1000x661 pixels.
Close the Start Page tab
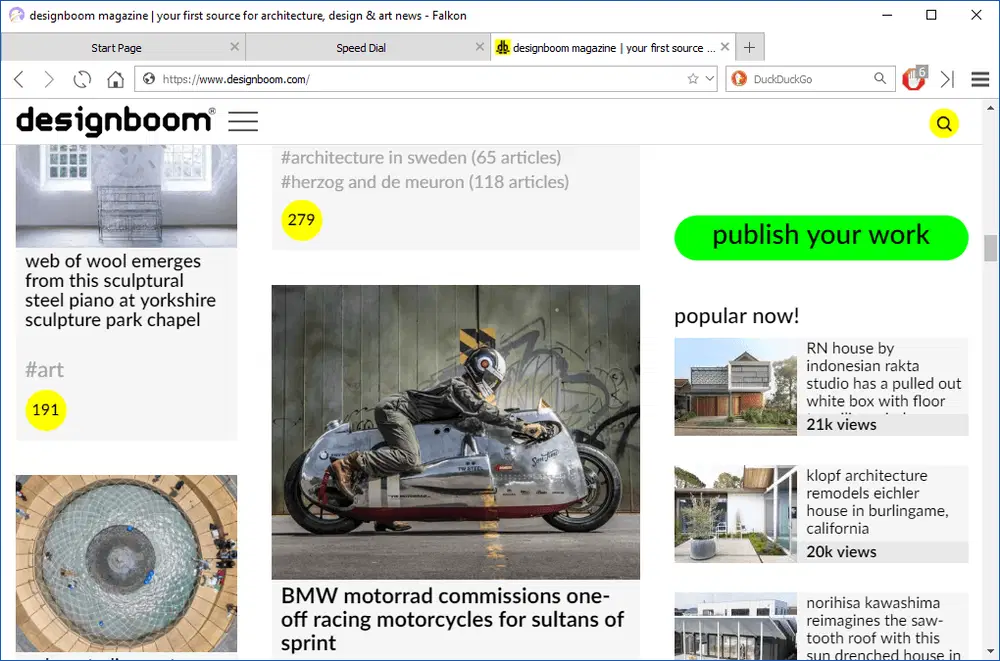(234, 47)
